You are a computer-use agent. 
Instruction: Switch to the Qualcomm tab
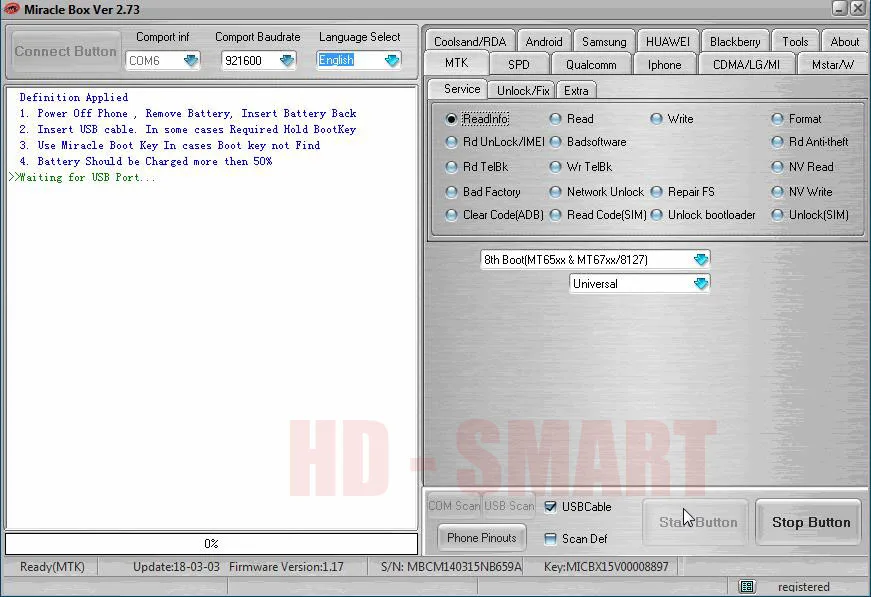coord(591,64)
